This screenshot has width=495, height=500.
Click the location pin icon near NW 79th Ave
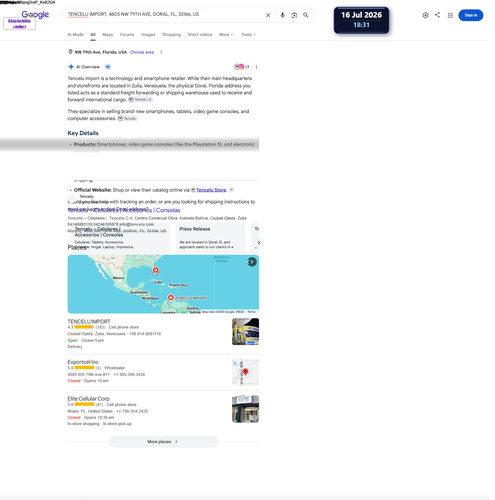(70, 52)
